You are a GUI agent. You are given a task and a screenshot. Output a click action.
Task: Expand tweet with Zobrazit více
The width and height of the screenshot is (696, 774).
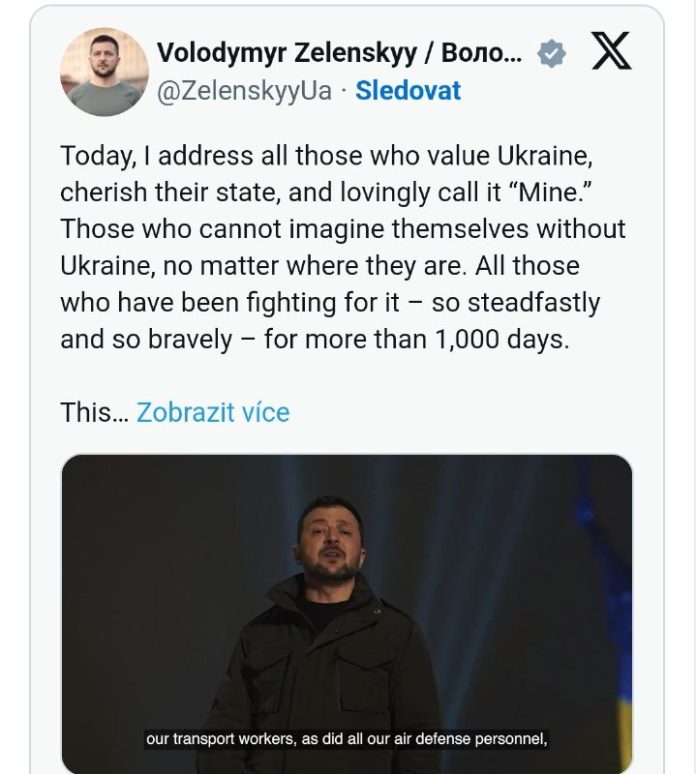pyautogui.click(x=213, y=412)
